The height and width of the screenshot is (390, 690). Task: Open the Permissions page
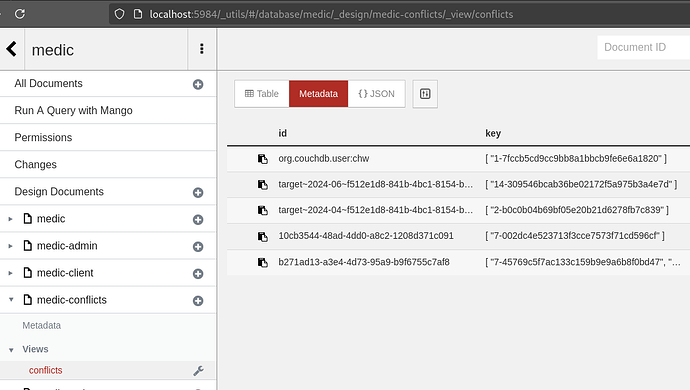[x=43, y=137]
